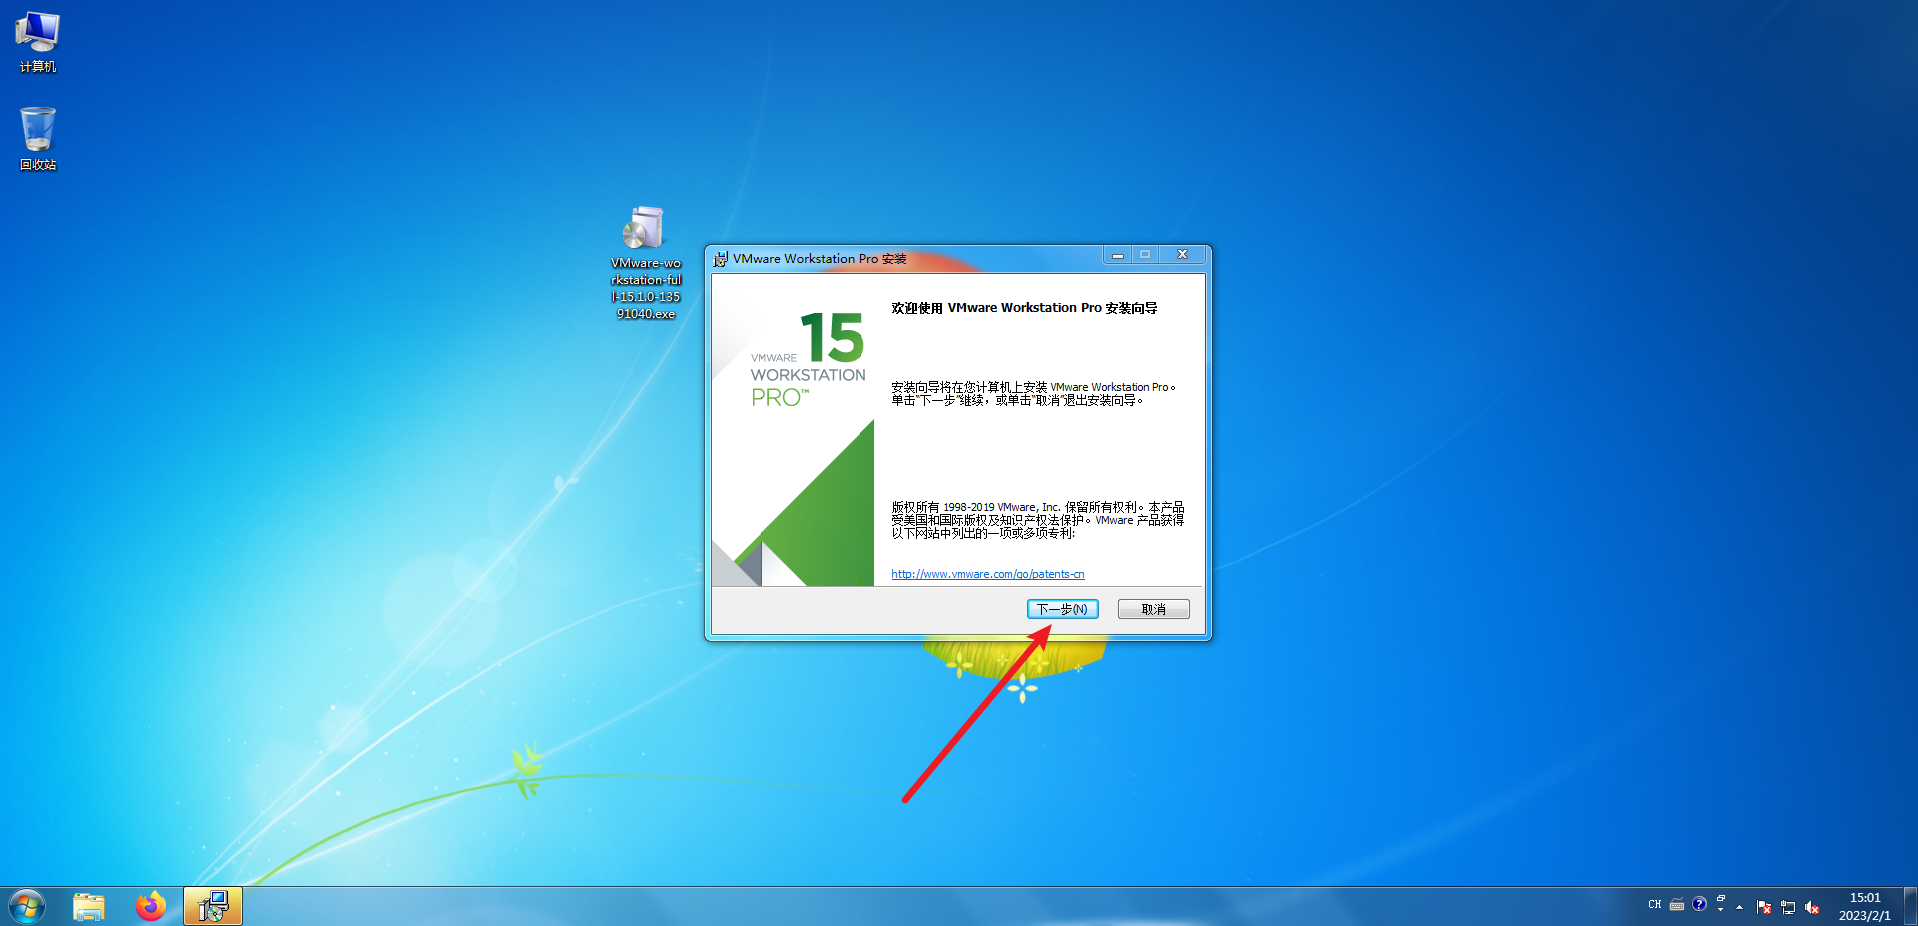Click the installer icon in the dialog title bar
The height and width of the screenshot is (926, 1918).
point(720,259)
